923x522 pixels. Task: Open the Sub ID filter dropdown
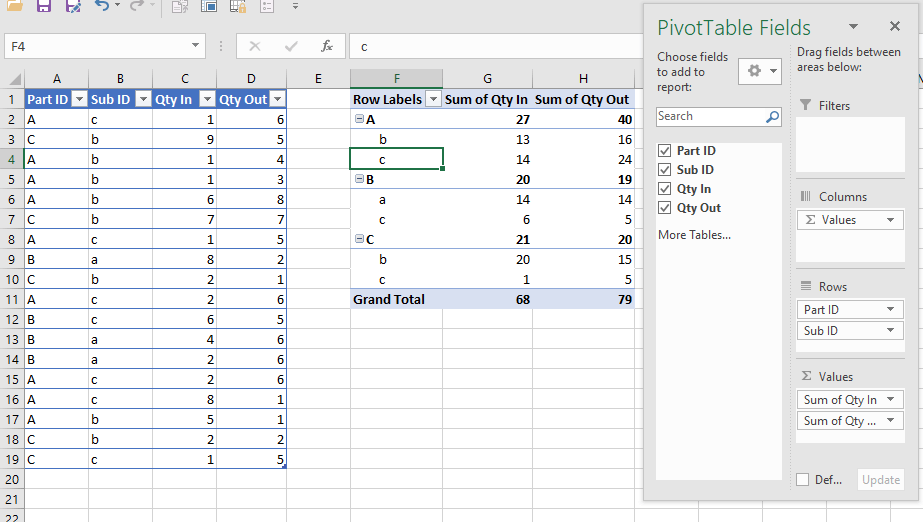tap(143, 99)
